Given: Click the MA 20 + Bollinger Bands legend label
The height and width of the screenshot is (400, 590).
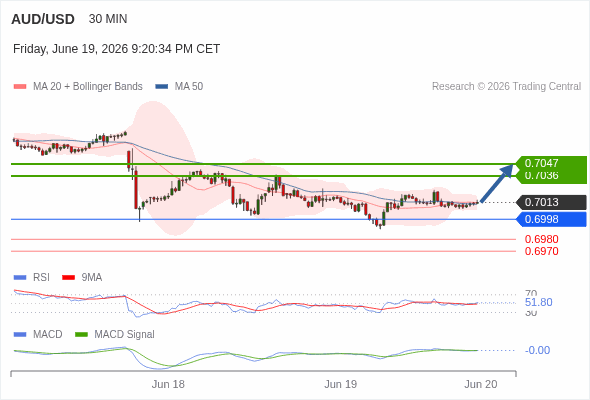Looking at the screenshot, I should tap(88, 87).
